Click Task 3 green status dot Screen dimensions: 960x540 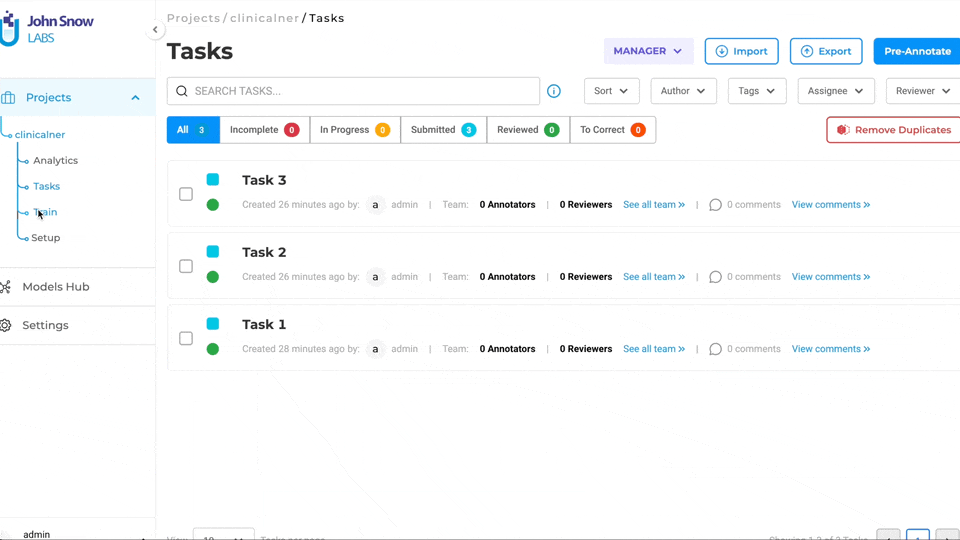[x=212, y=204]
